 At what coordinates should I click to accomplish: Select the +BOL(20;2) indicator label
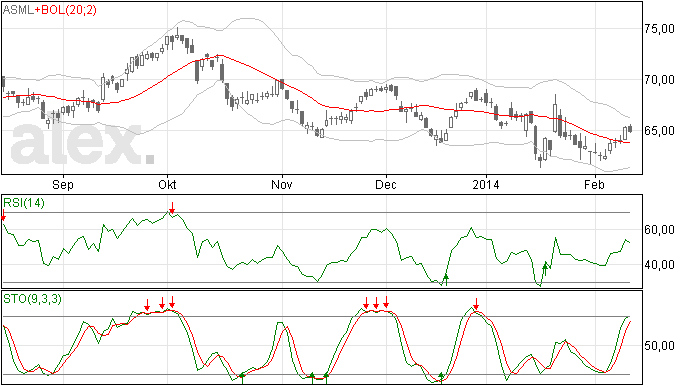pyautogui.click(x=65, y=10)
